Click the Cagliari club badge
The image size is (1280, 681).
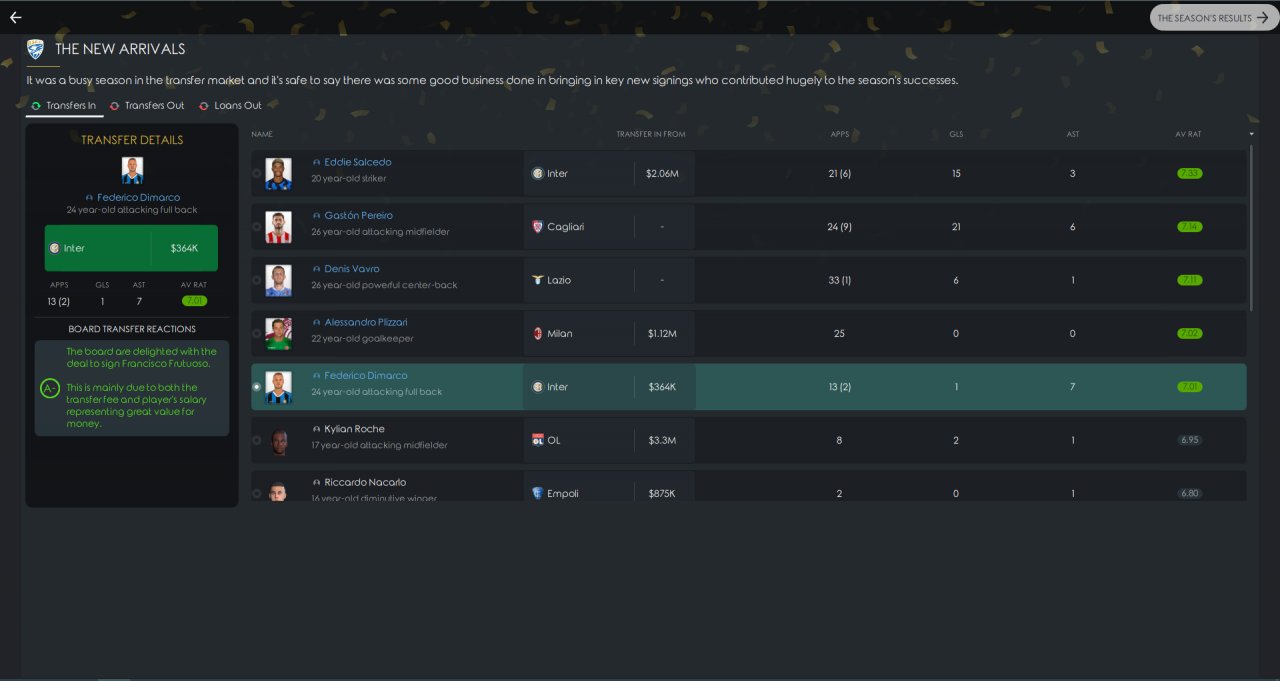[x=538, y=227]
